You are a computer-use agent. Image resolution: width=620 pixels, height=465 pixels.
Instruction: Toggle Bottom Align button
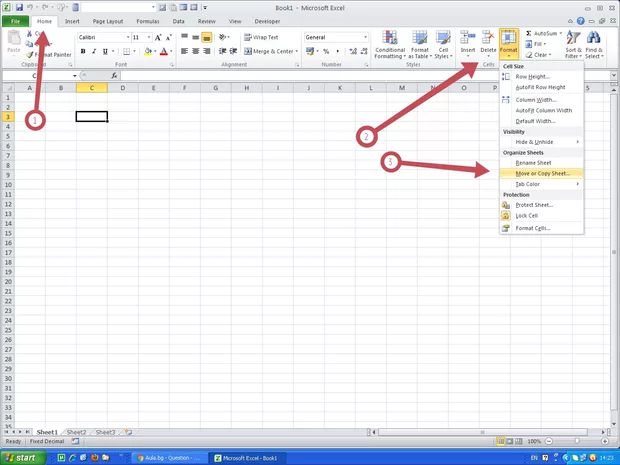click(206, 38)
